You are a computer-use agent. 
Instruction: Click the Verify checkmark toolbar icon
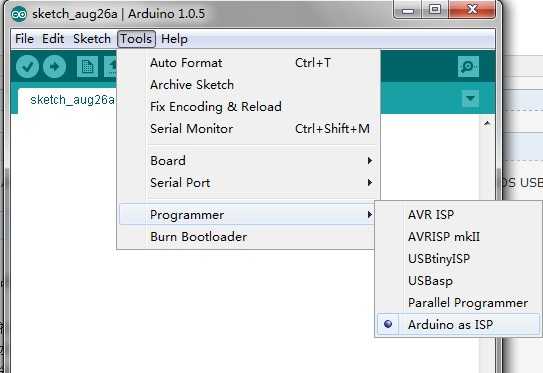pyautogui.click(x=27, y=66)
